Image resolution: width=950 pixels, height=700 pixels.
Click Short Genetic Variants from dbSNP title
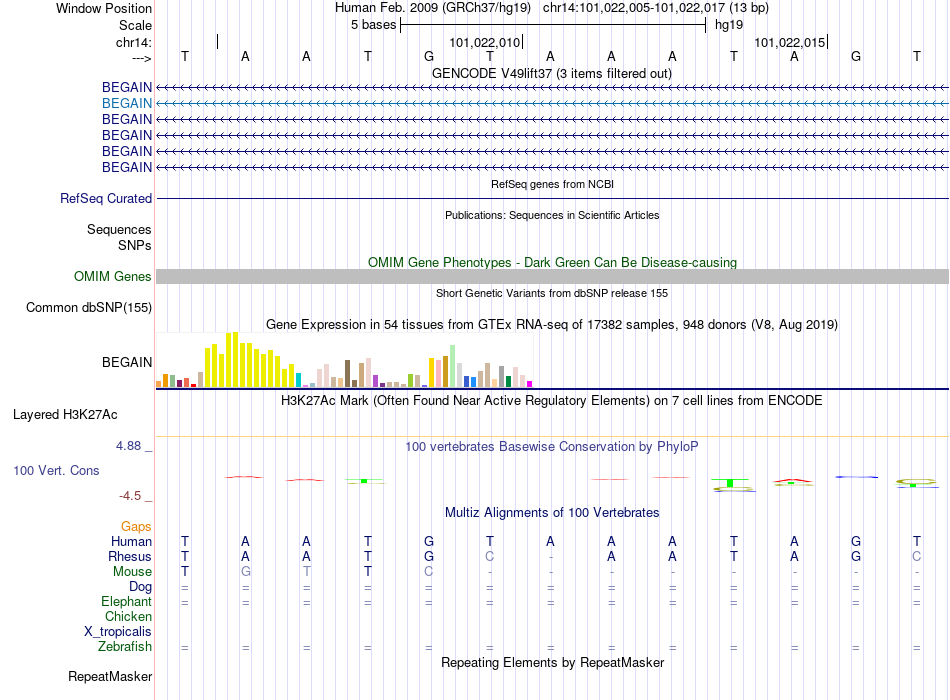[x=552, y=293]
